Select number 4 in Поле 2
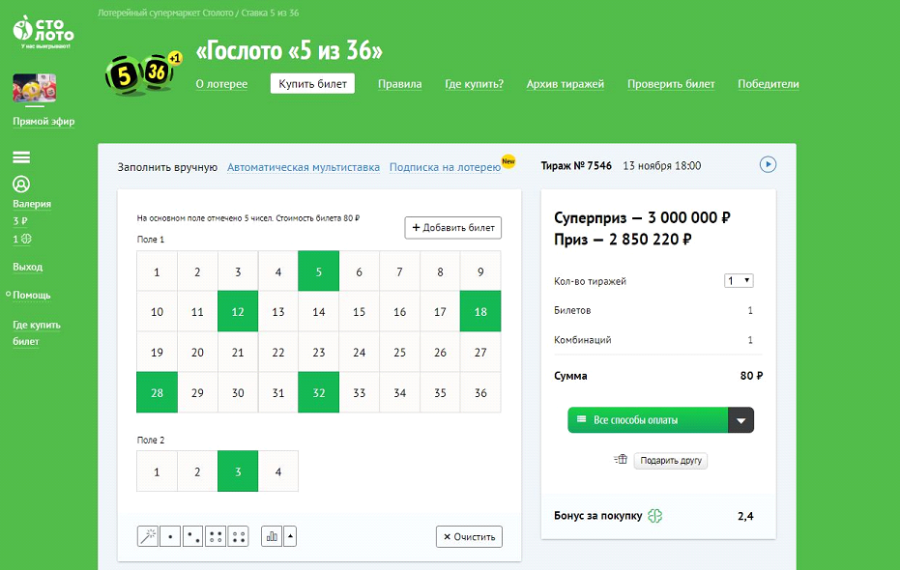 (278, 471)
